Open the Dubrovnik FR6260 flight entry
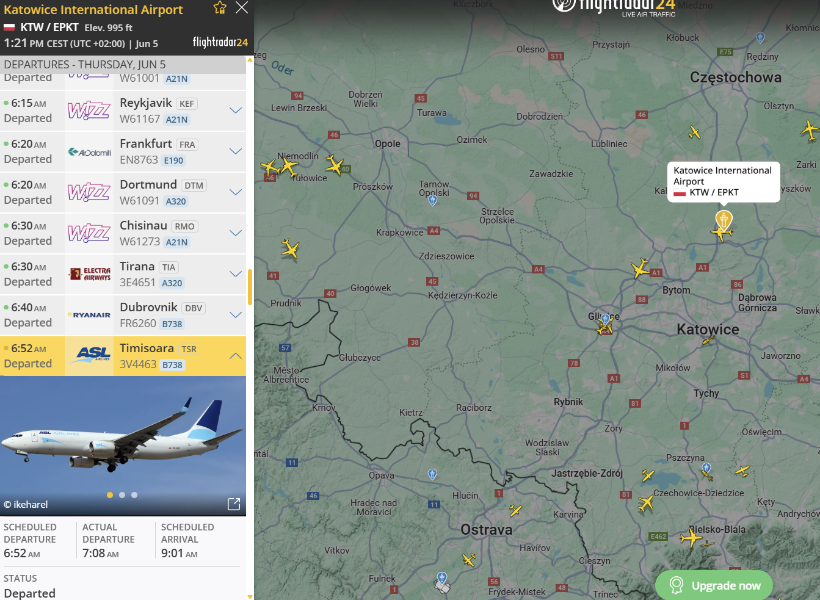 (123, 314)
